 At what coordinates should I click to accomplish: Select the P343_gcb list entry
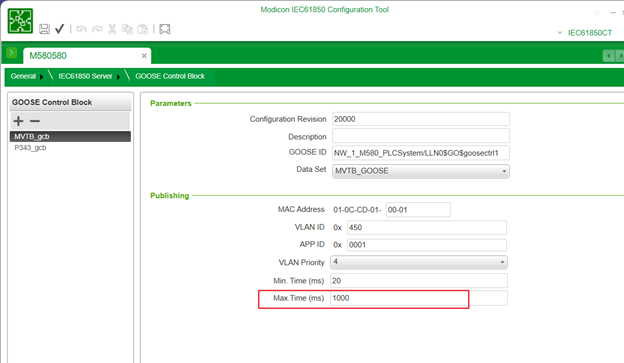(x=70, y=148)
